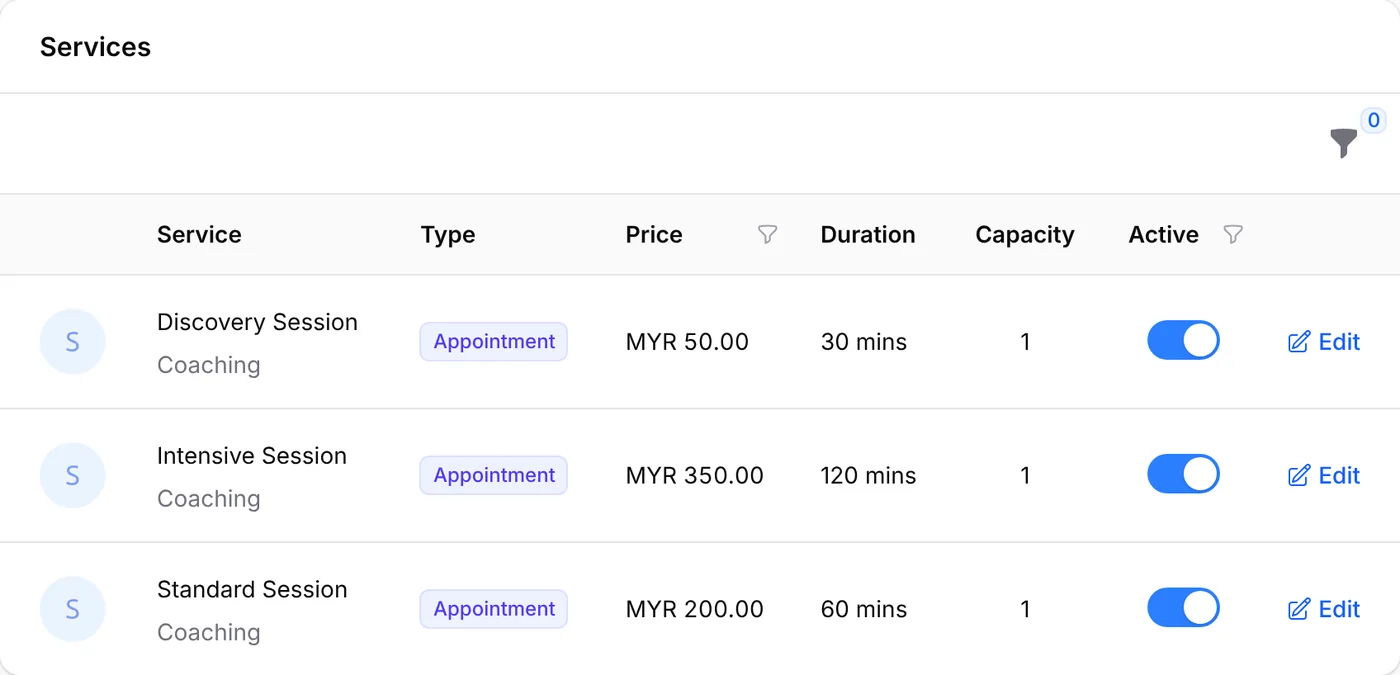Image resolution: width=1400 pixels, height=675 pixels.
Task: Select the Intensive Session name
Action: coord(252,456)
